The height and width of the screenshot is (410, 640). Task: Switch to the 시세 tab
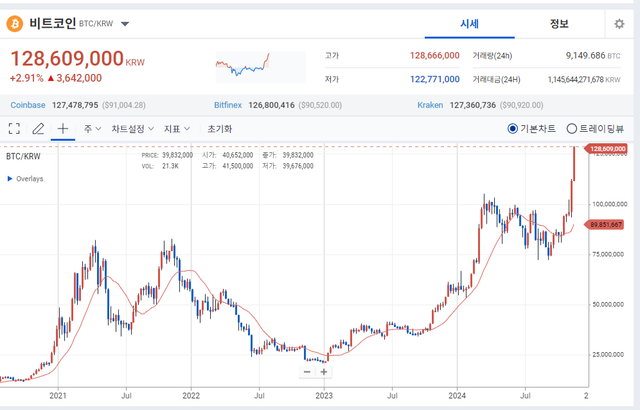pyautogui.click(x=469, y=24)
